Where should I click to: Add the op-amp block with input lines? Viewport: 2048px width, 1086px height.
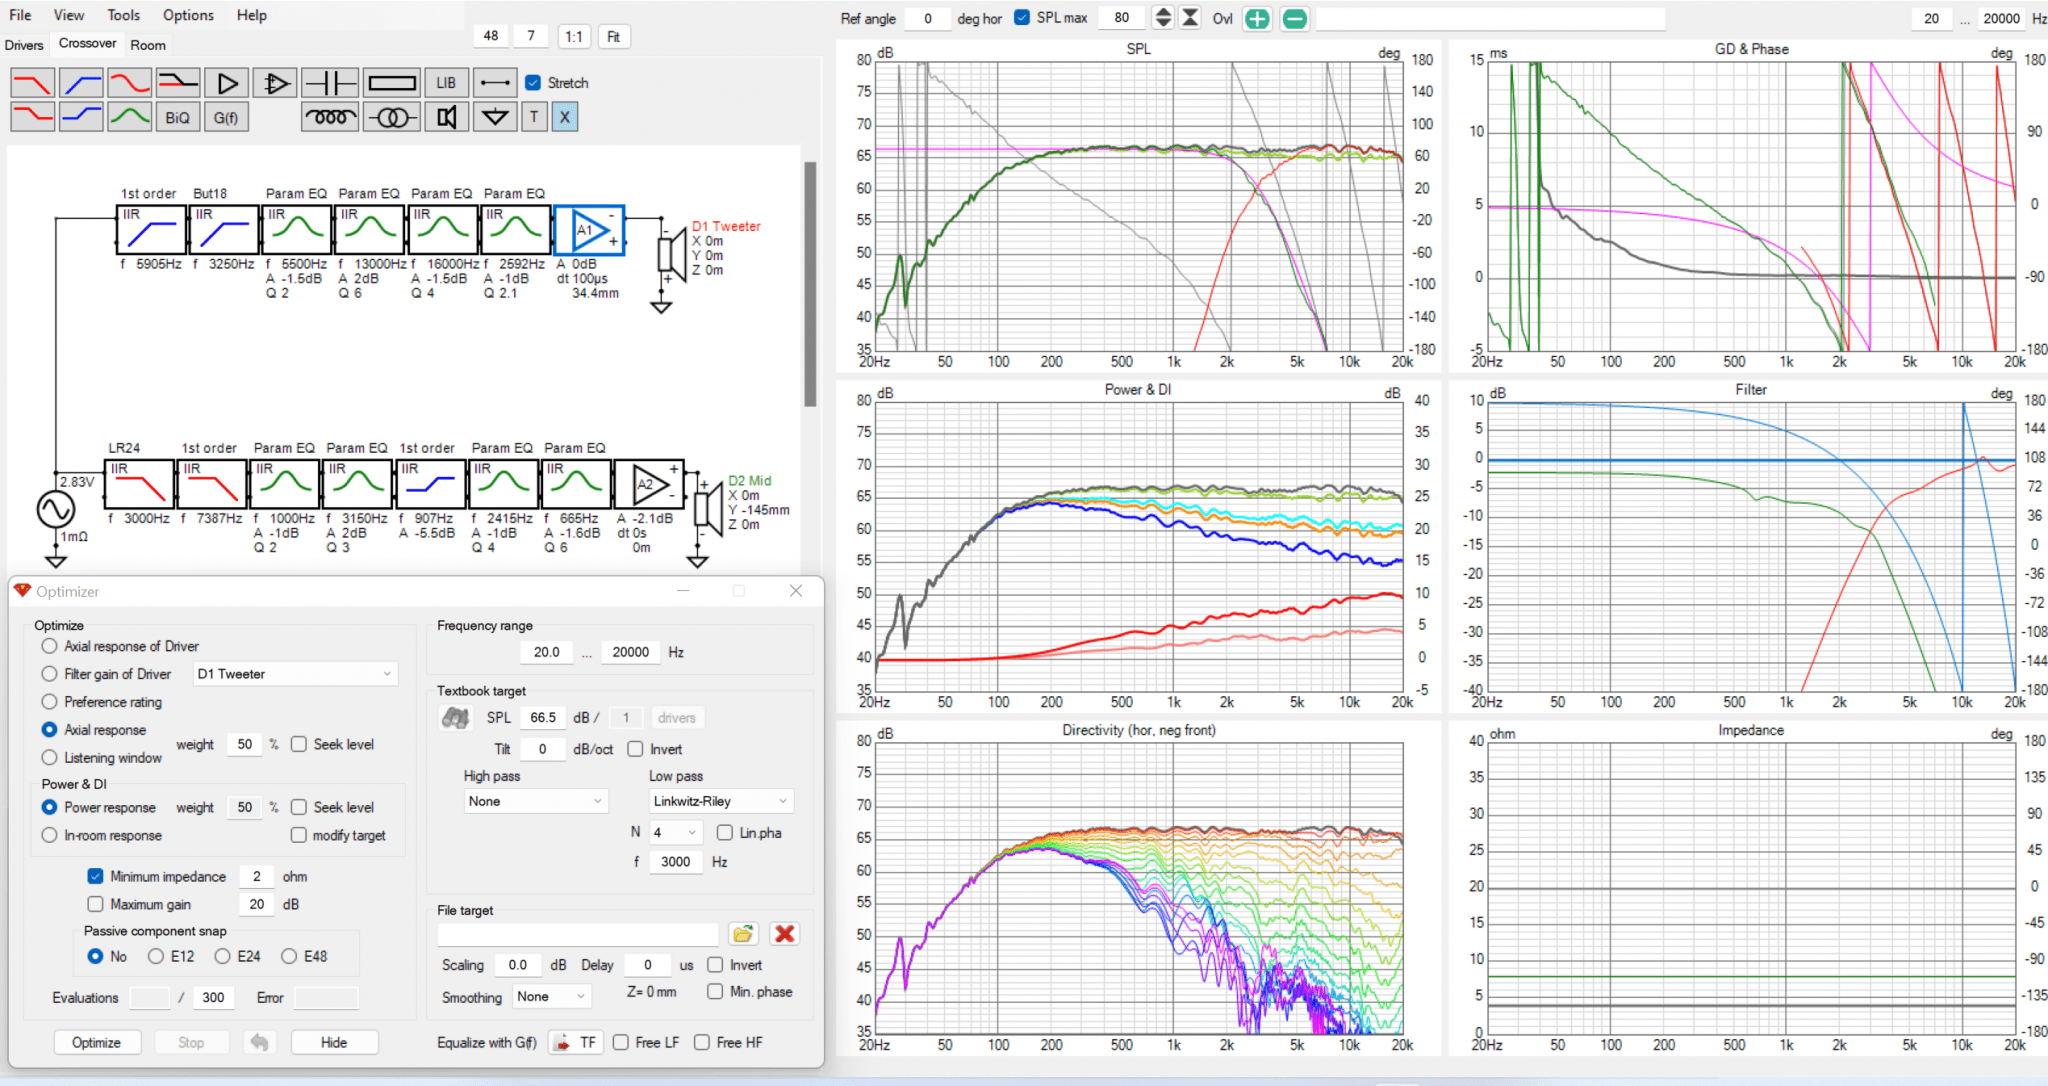[275, 83]
